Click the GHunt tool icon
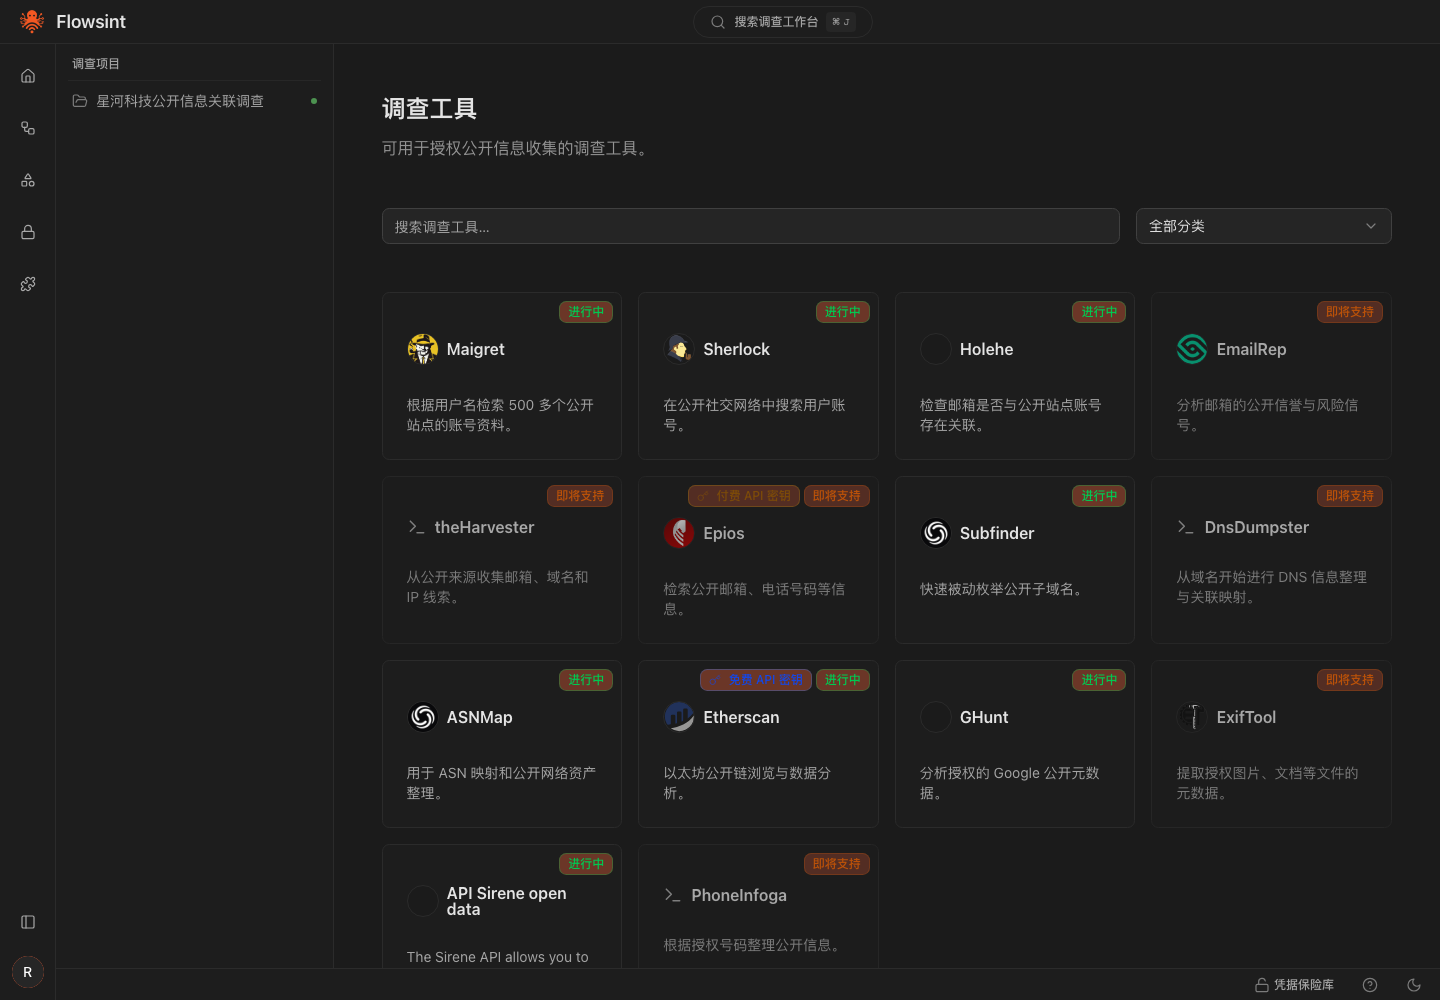Viewport: 1440px width, 1000px height. [936, 717]
